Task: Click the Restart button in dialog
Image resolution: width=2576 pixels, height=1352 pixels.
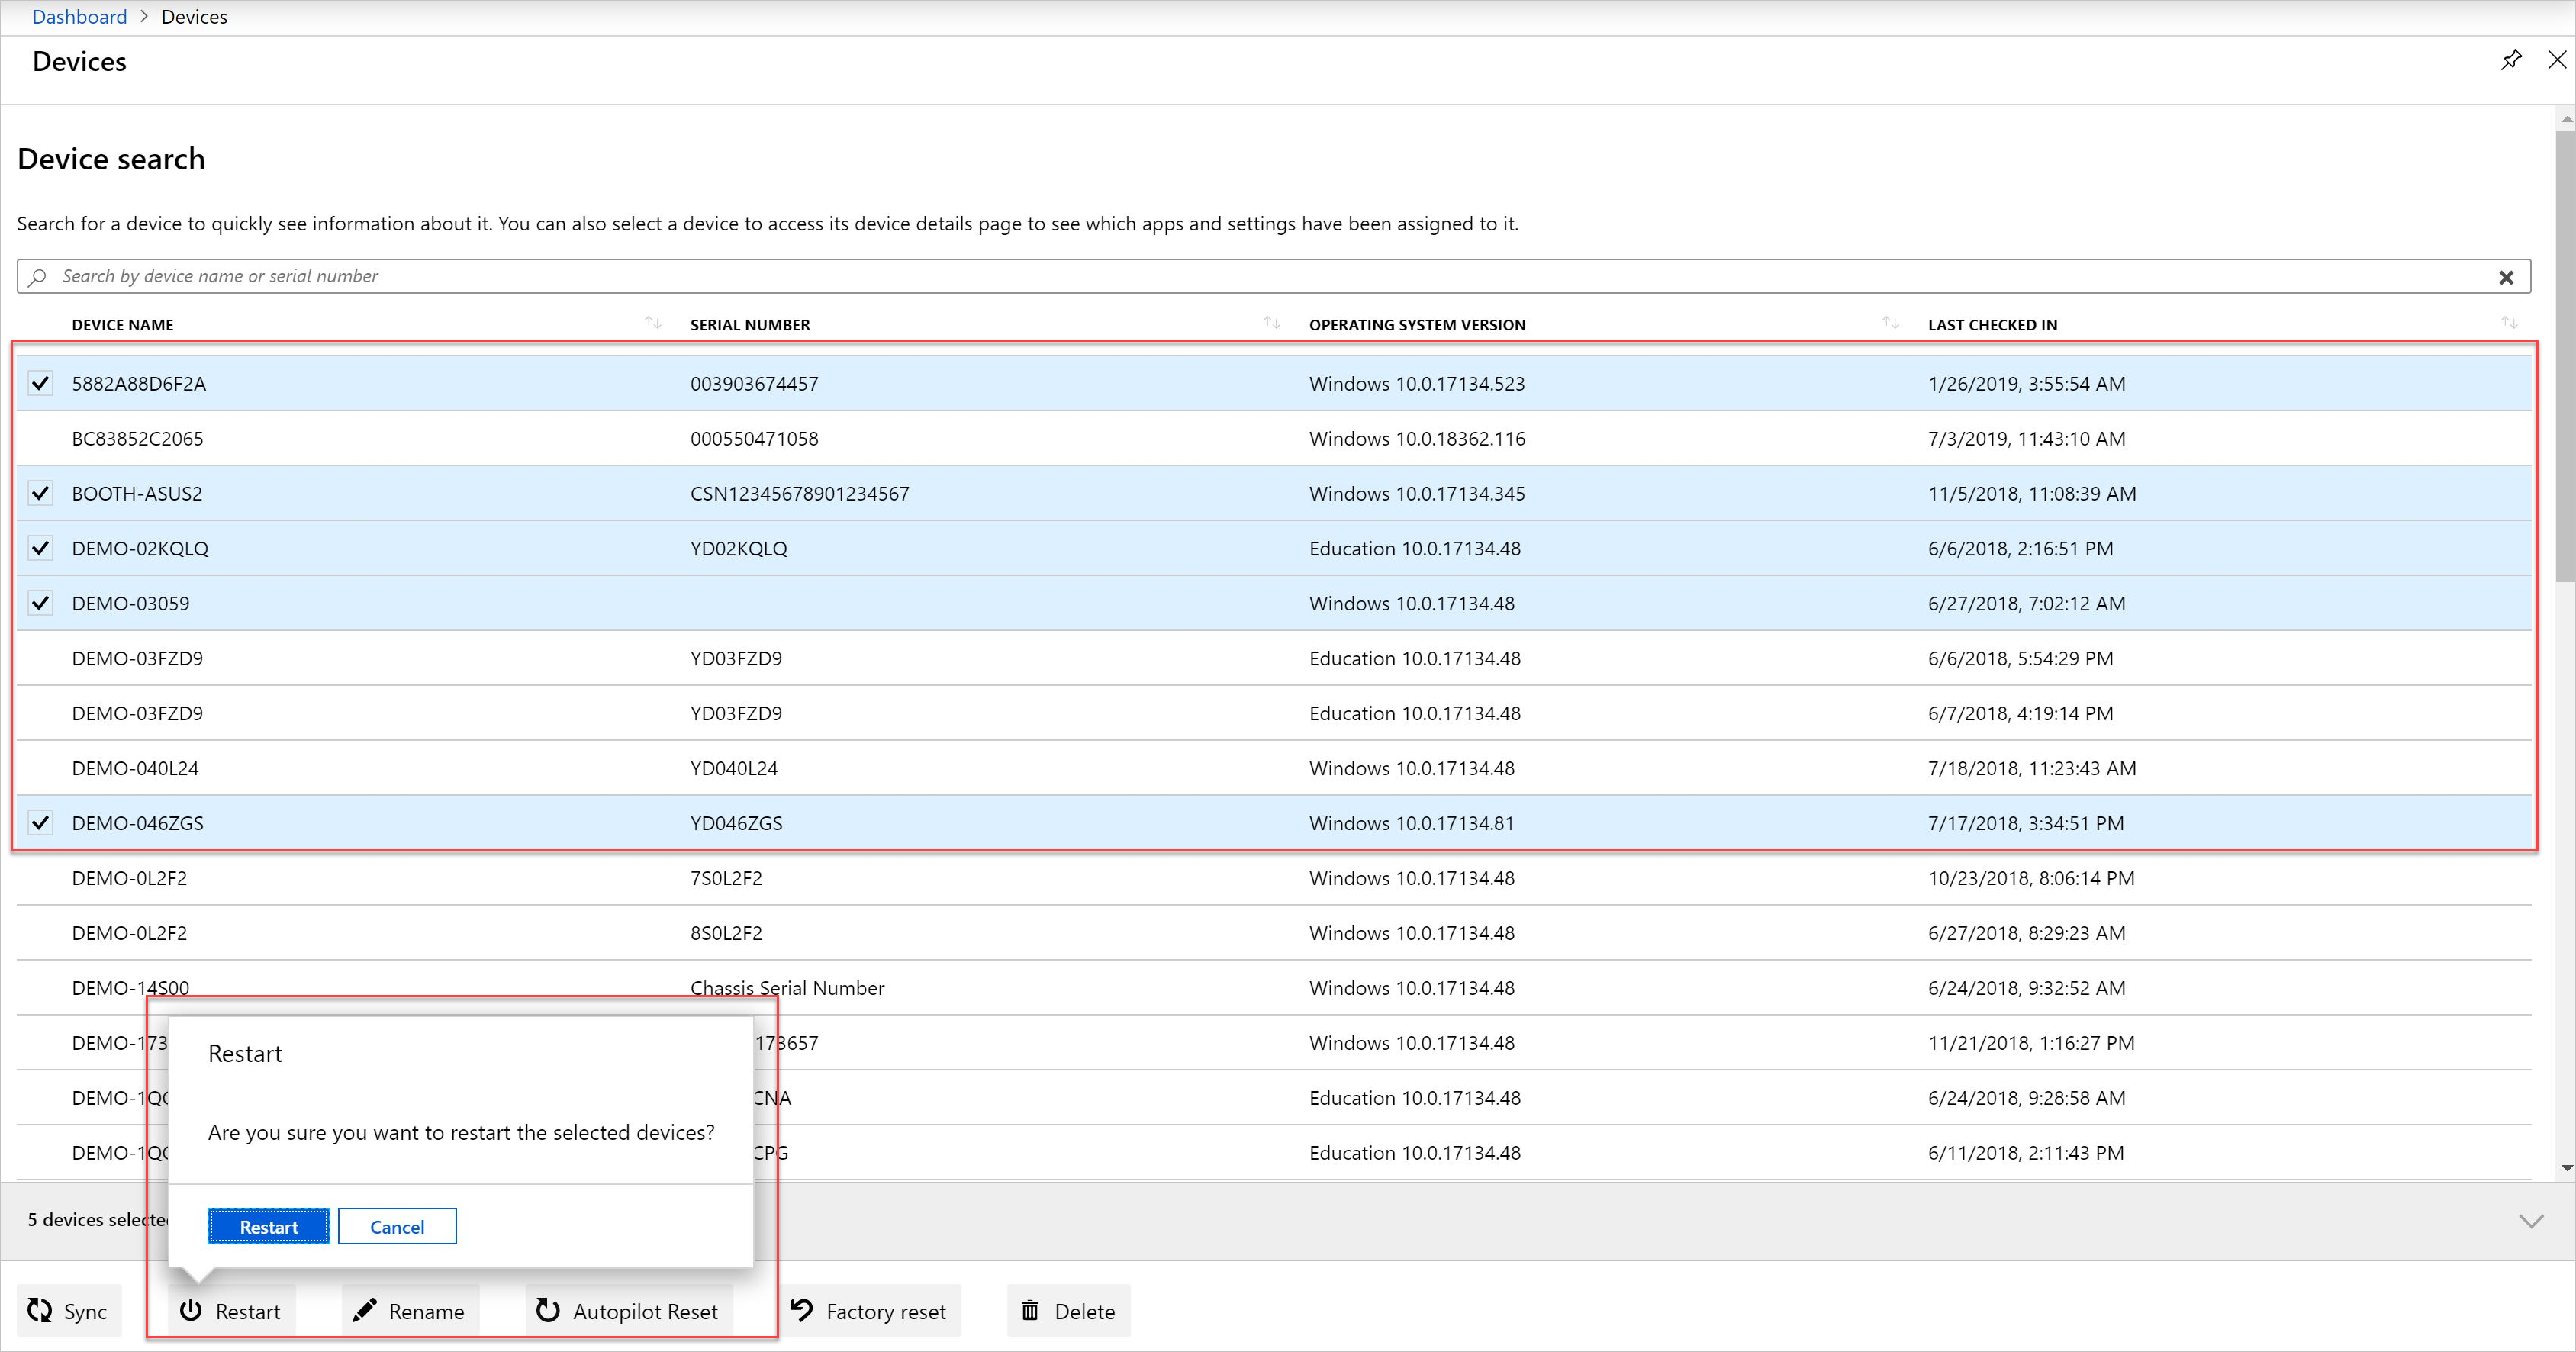Action: 269,1226
